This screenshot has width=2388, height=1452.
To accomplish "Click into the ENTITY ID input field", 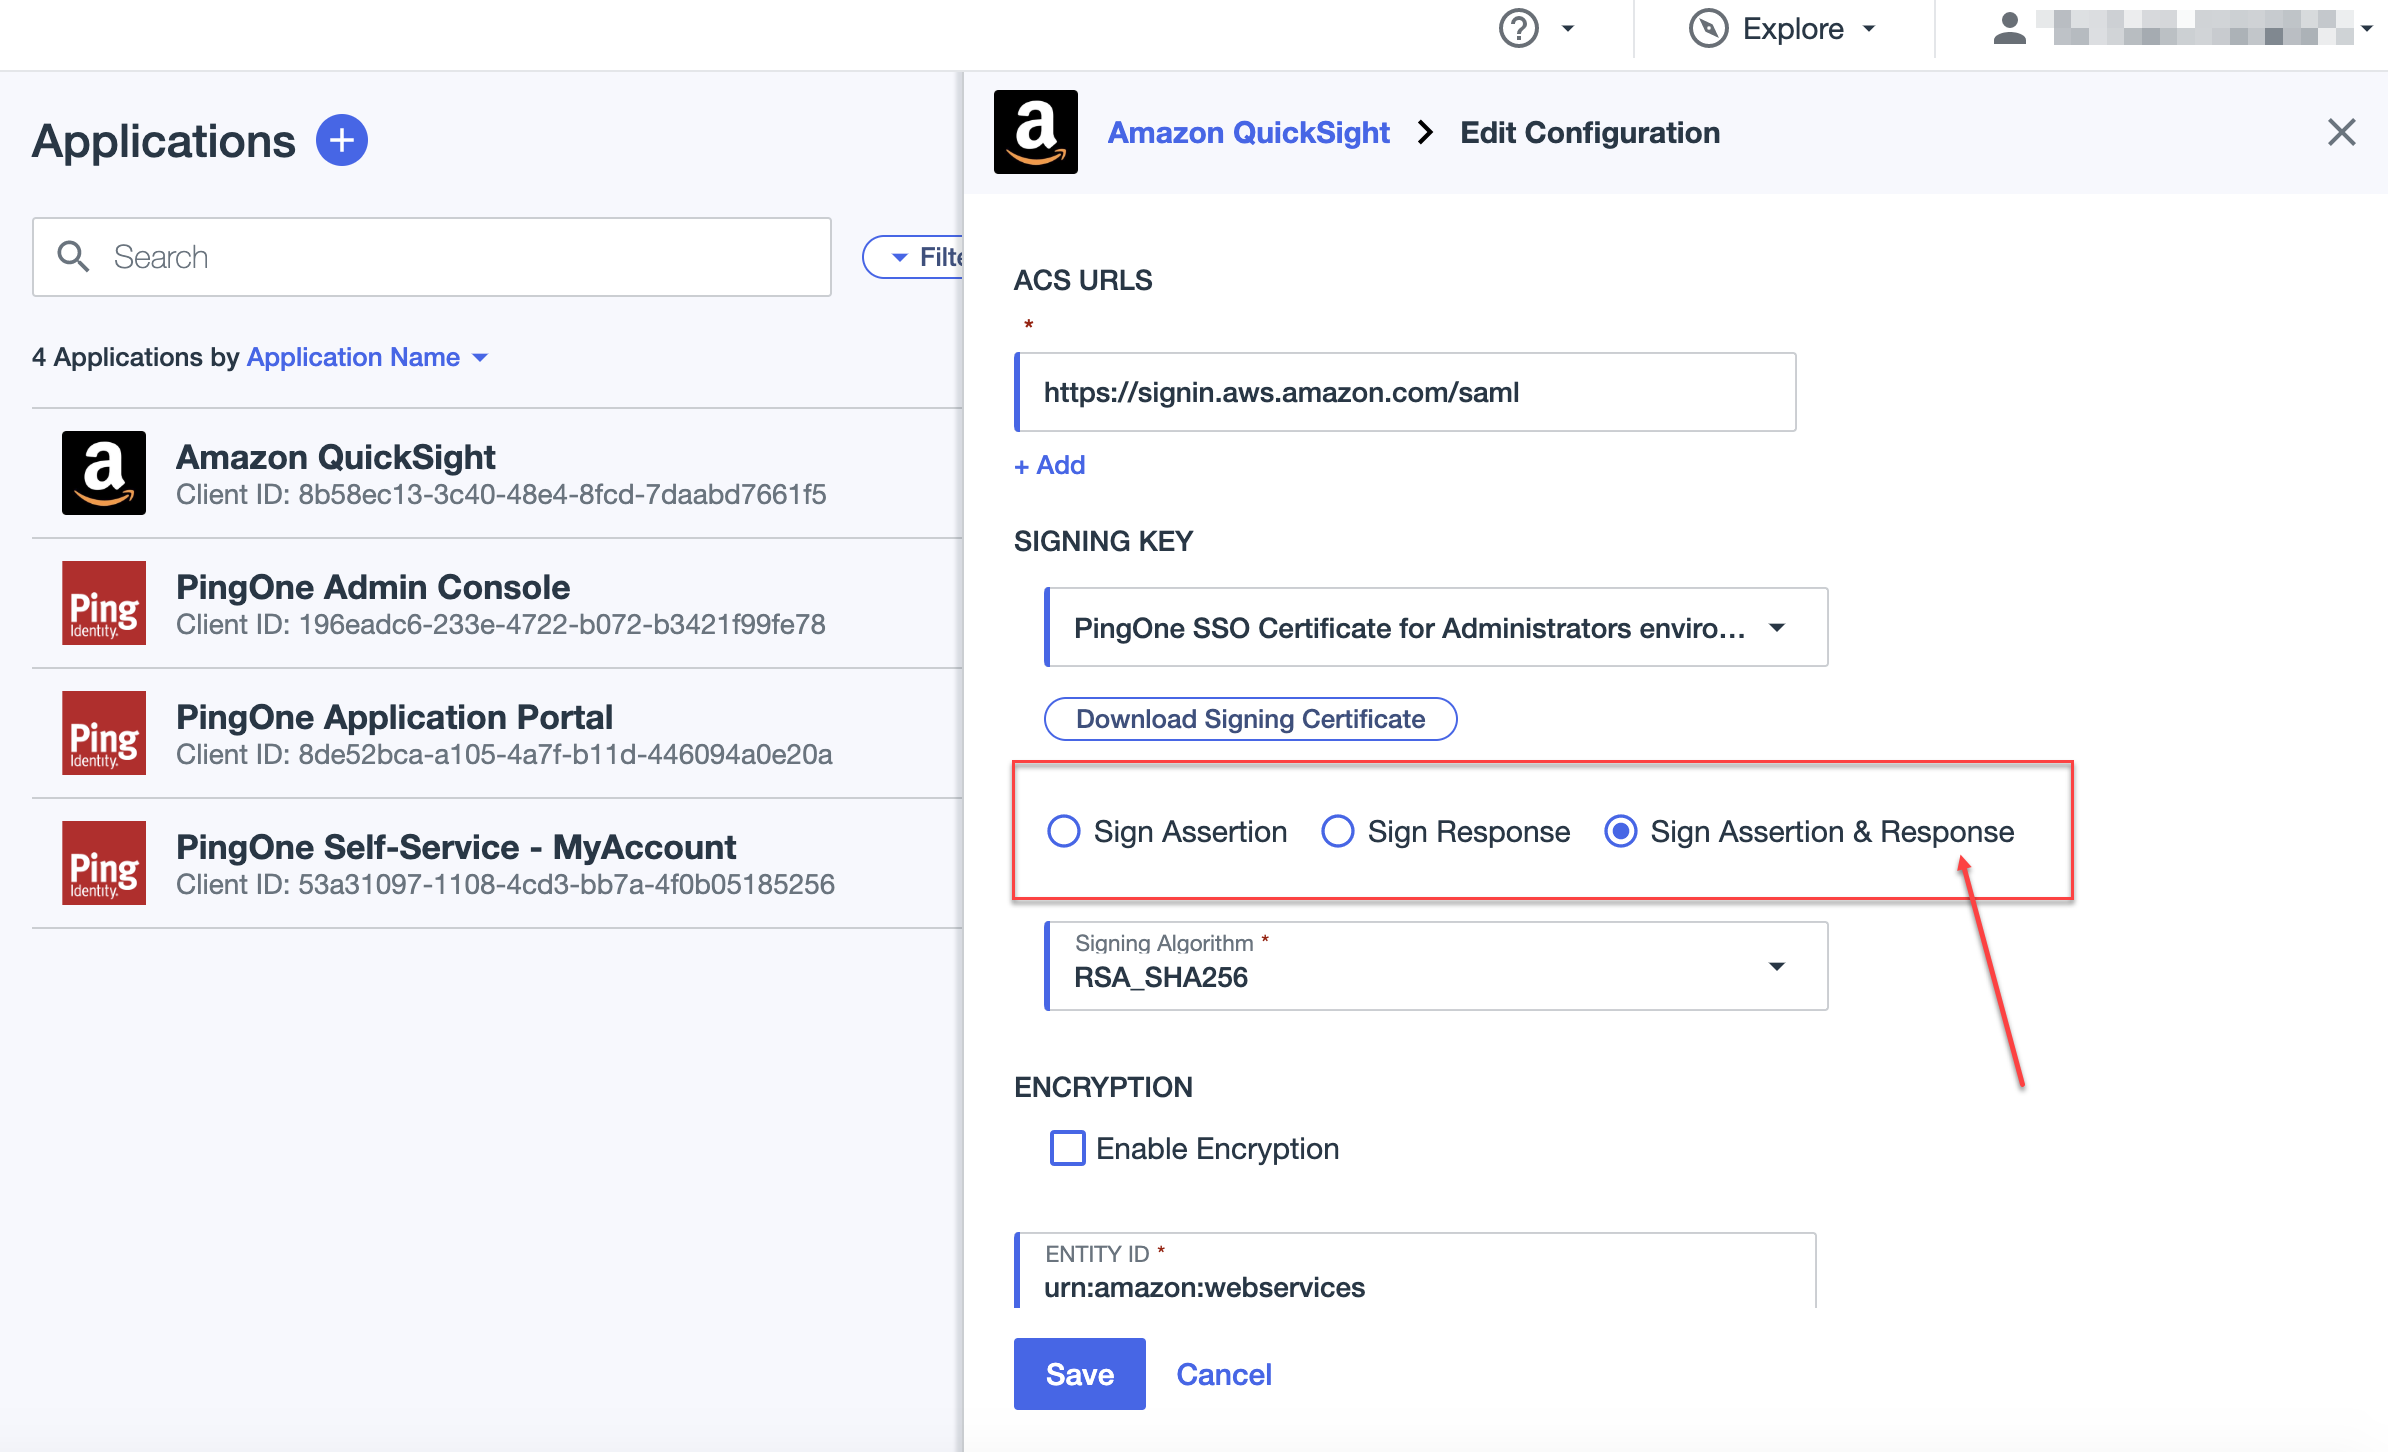I will coord(1414,1287).
